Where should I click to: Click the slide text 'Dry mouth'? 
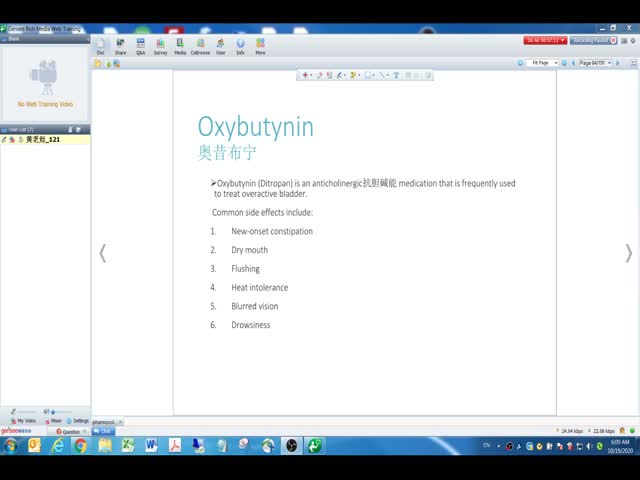pos(249,250)
